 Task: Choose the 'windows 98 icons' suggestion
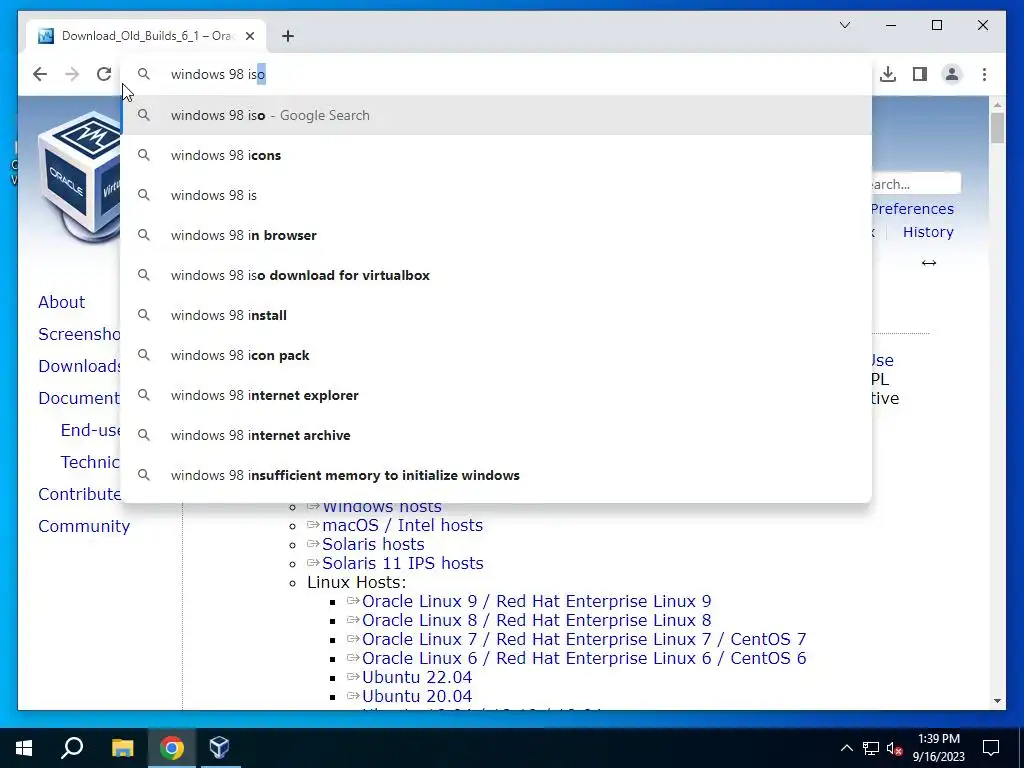(x=496, y=155)
